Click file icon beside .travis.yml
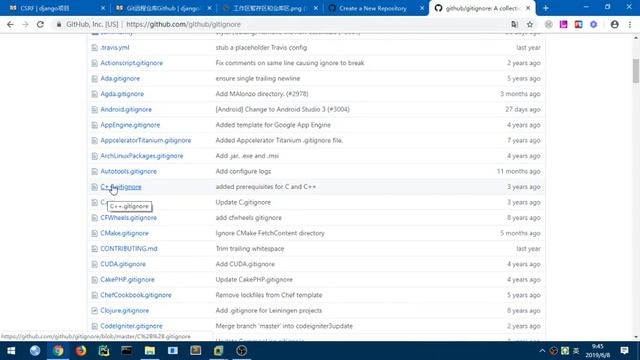This screenshot has height=360, width=640. (95, 48)
